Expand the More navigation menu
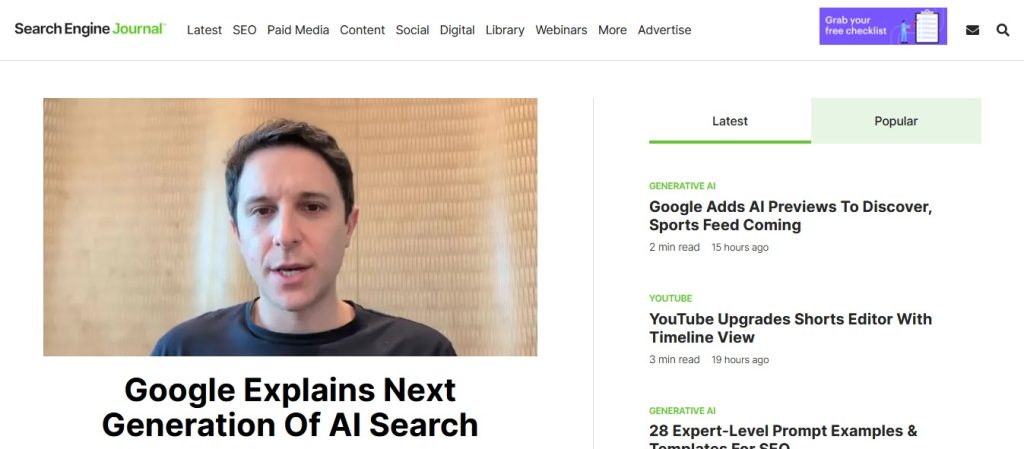This screenshot has height=449, width=1024. click(612, 30)
